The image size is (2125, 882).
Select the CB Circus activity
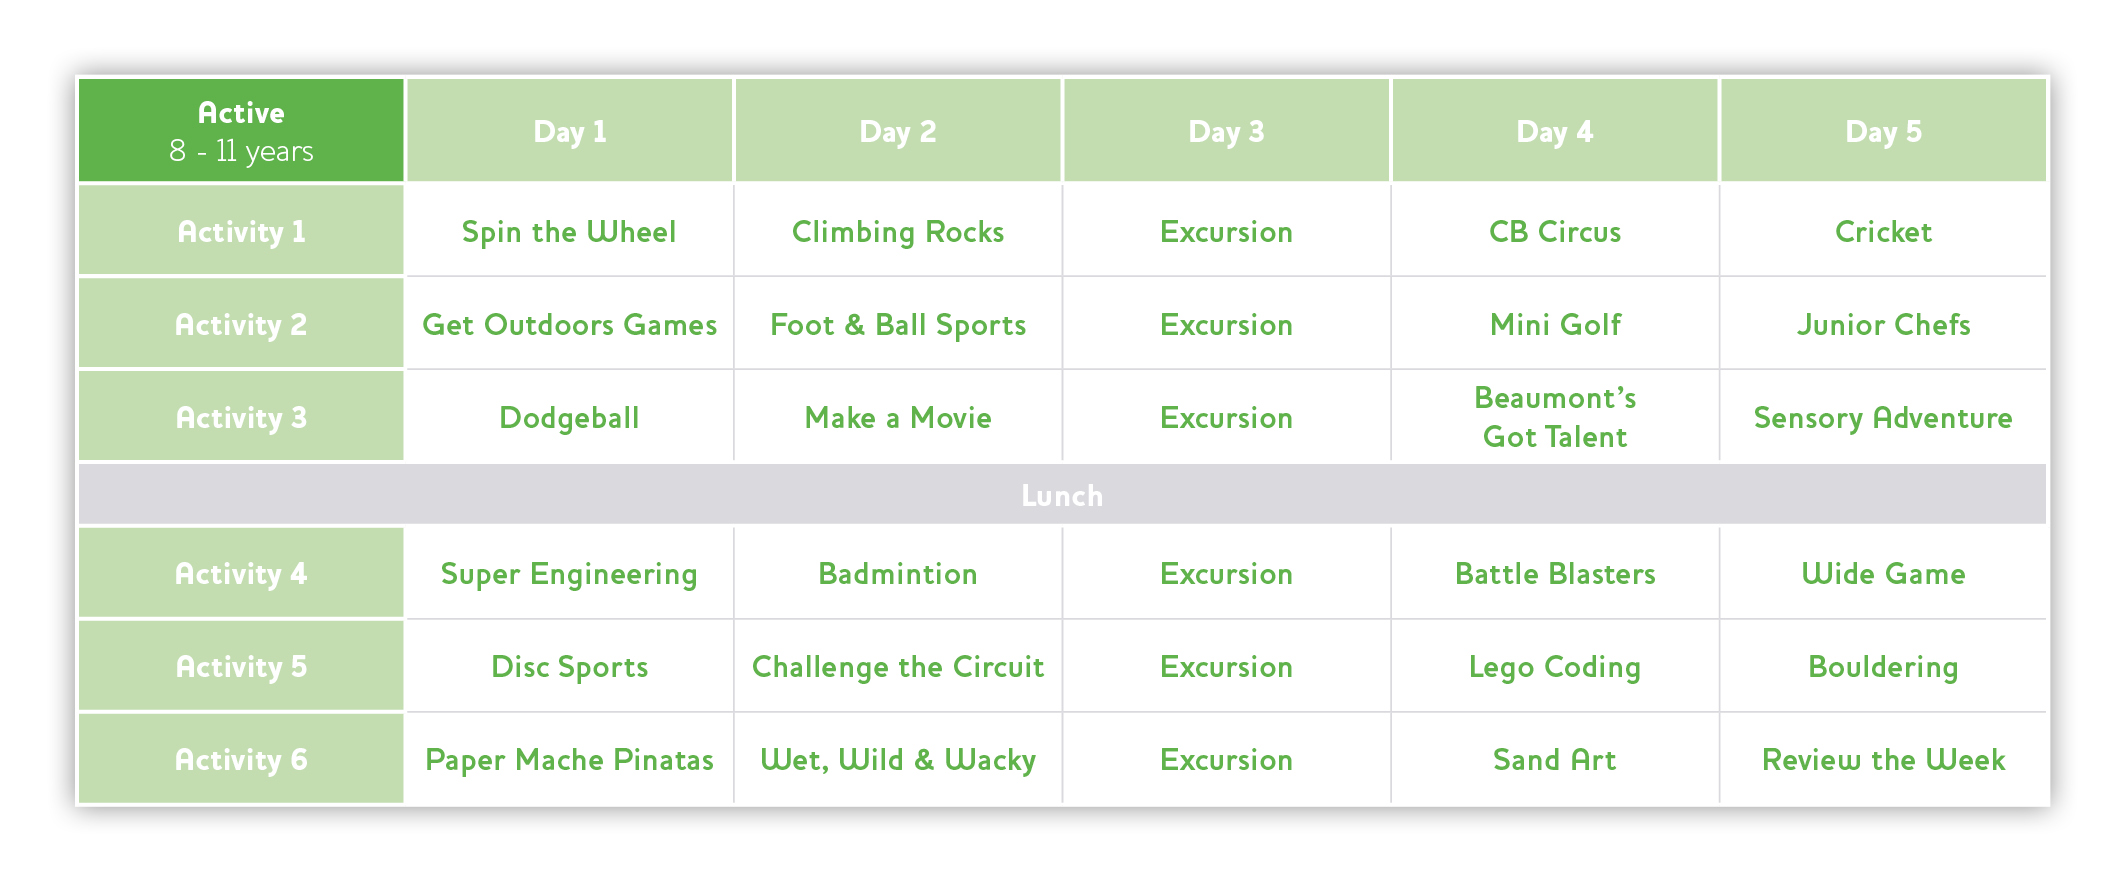pyautogui.click(x=1555, y=231)
